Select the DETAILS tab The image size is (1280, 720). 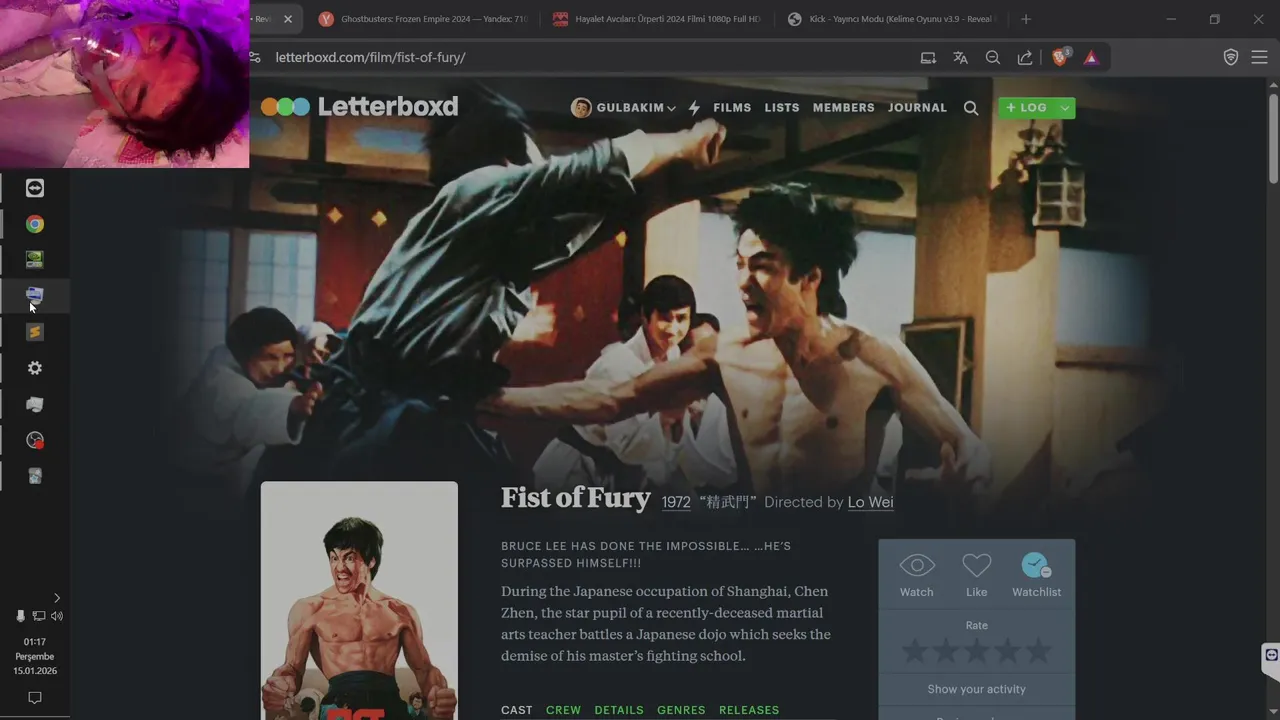click(x=619, y=710)
